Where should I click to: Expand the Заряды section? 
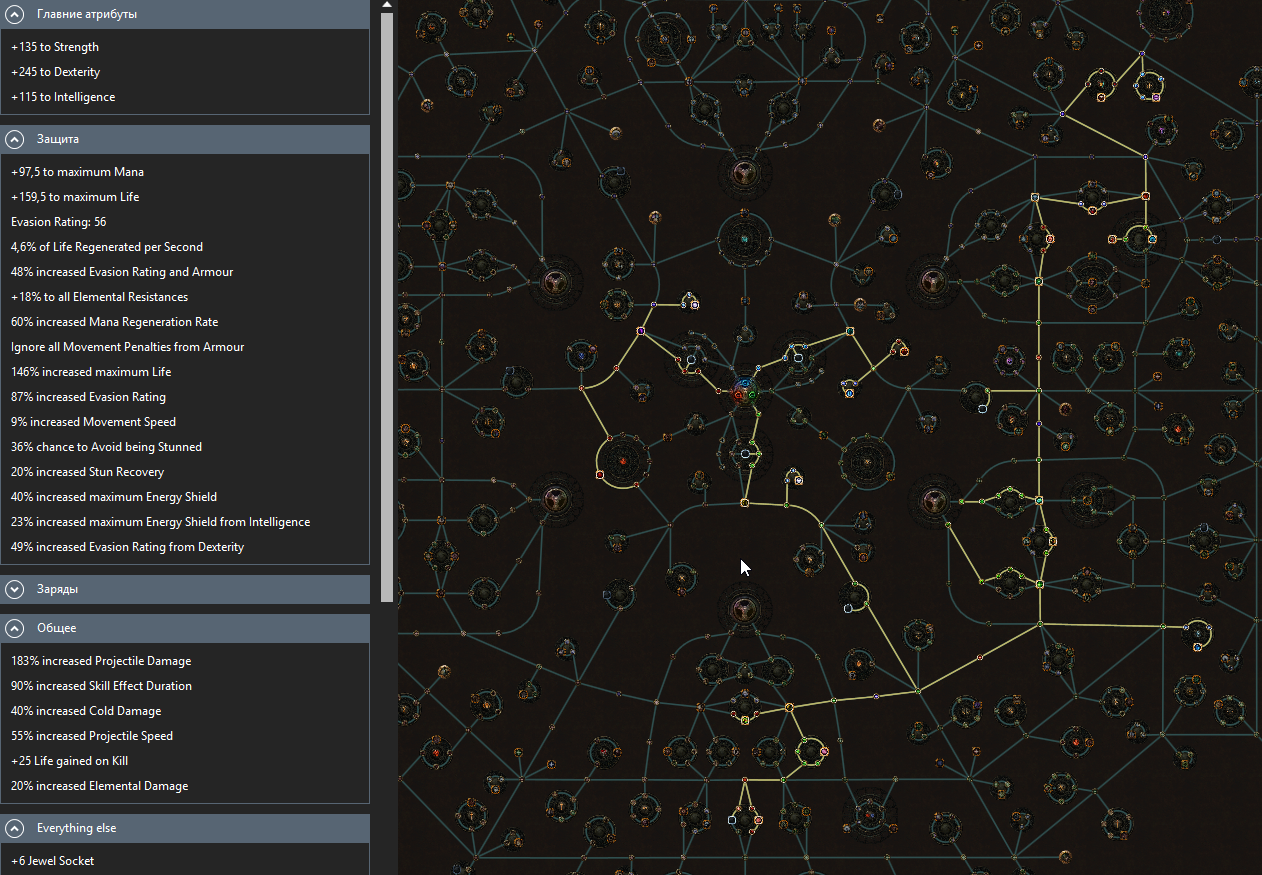pos(15,589)
